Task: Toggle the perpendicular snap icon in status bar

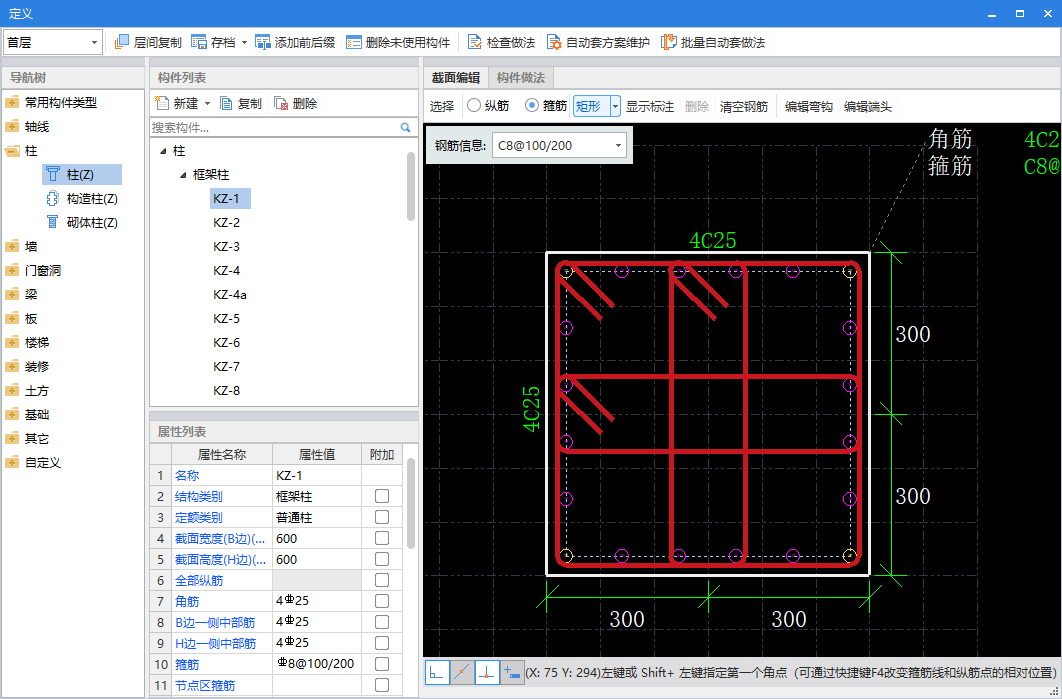Action: point(486,672)
